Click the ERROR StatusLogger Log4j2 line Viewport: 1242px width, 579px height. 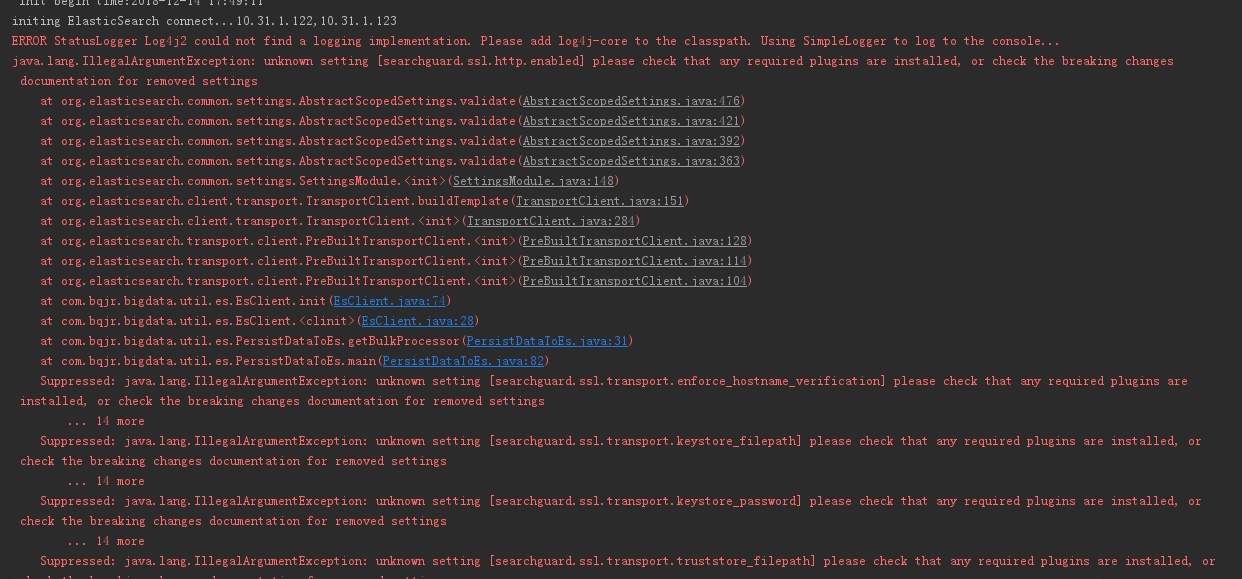point(536,41)
